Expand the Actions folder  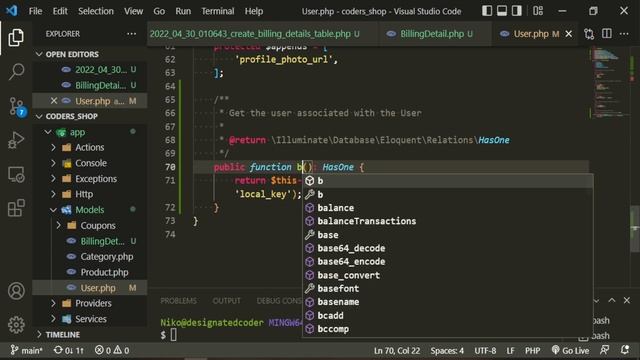53,147
